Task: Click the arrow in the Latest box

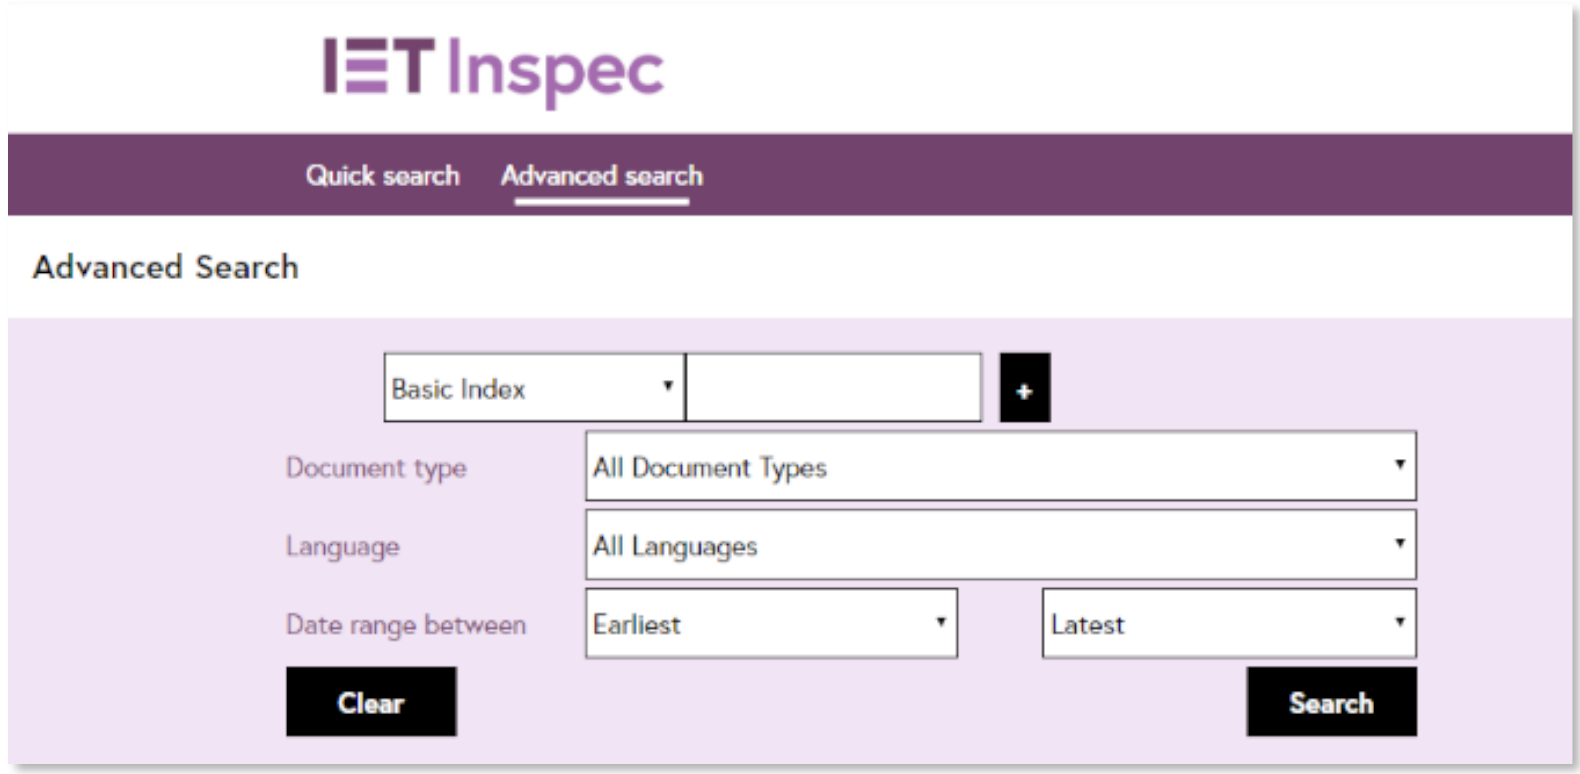Action: pyautogui.click(x=1399, y=622)
